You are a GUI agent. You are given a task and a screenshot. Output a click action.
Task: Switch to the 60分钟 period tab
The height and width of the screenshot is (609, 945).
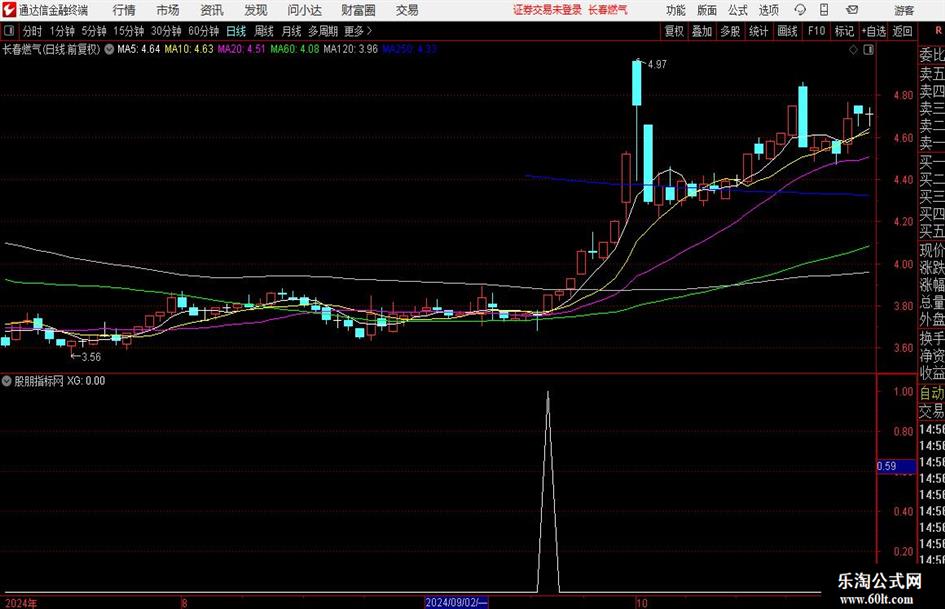click(x=204, y=31)
